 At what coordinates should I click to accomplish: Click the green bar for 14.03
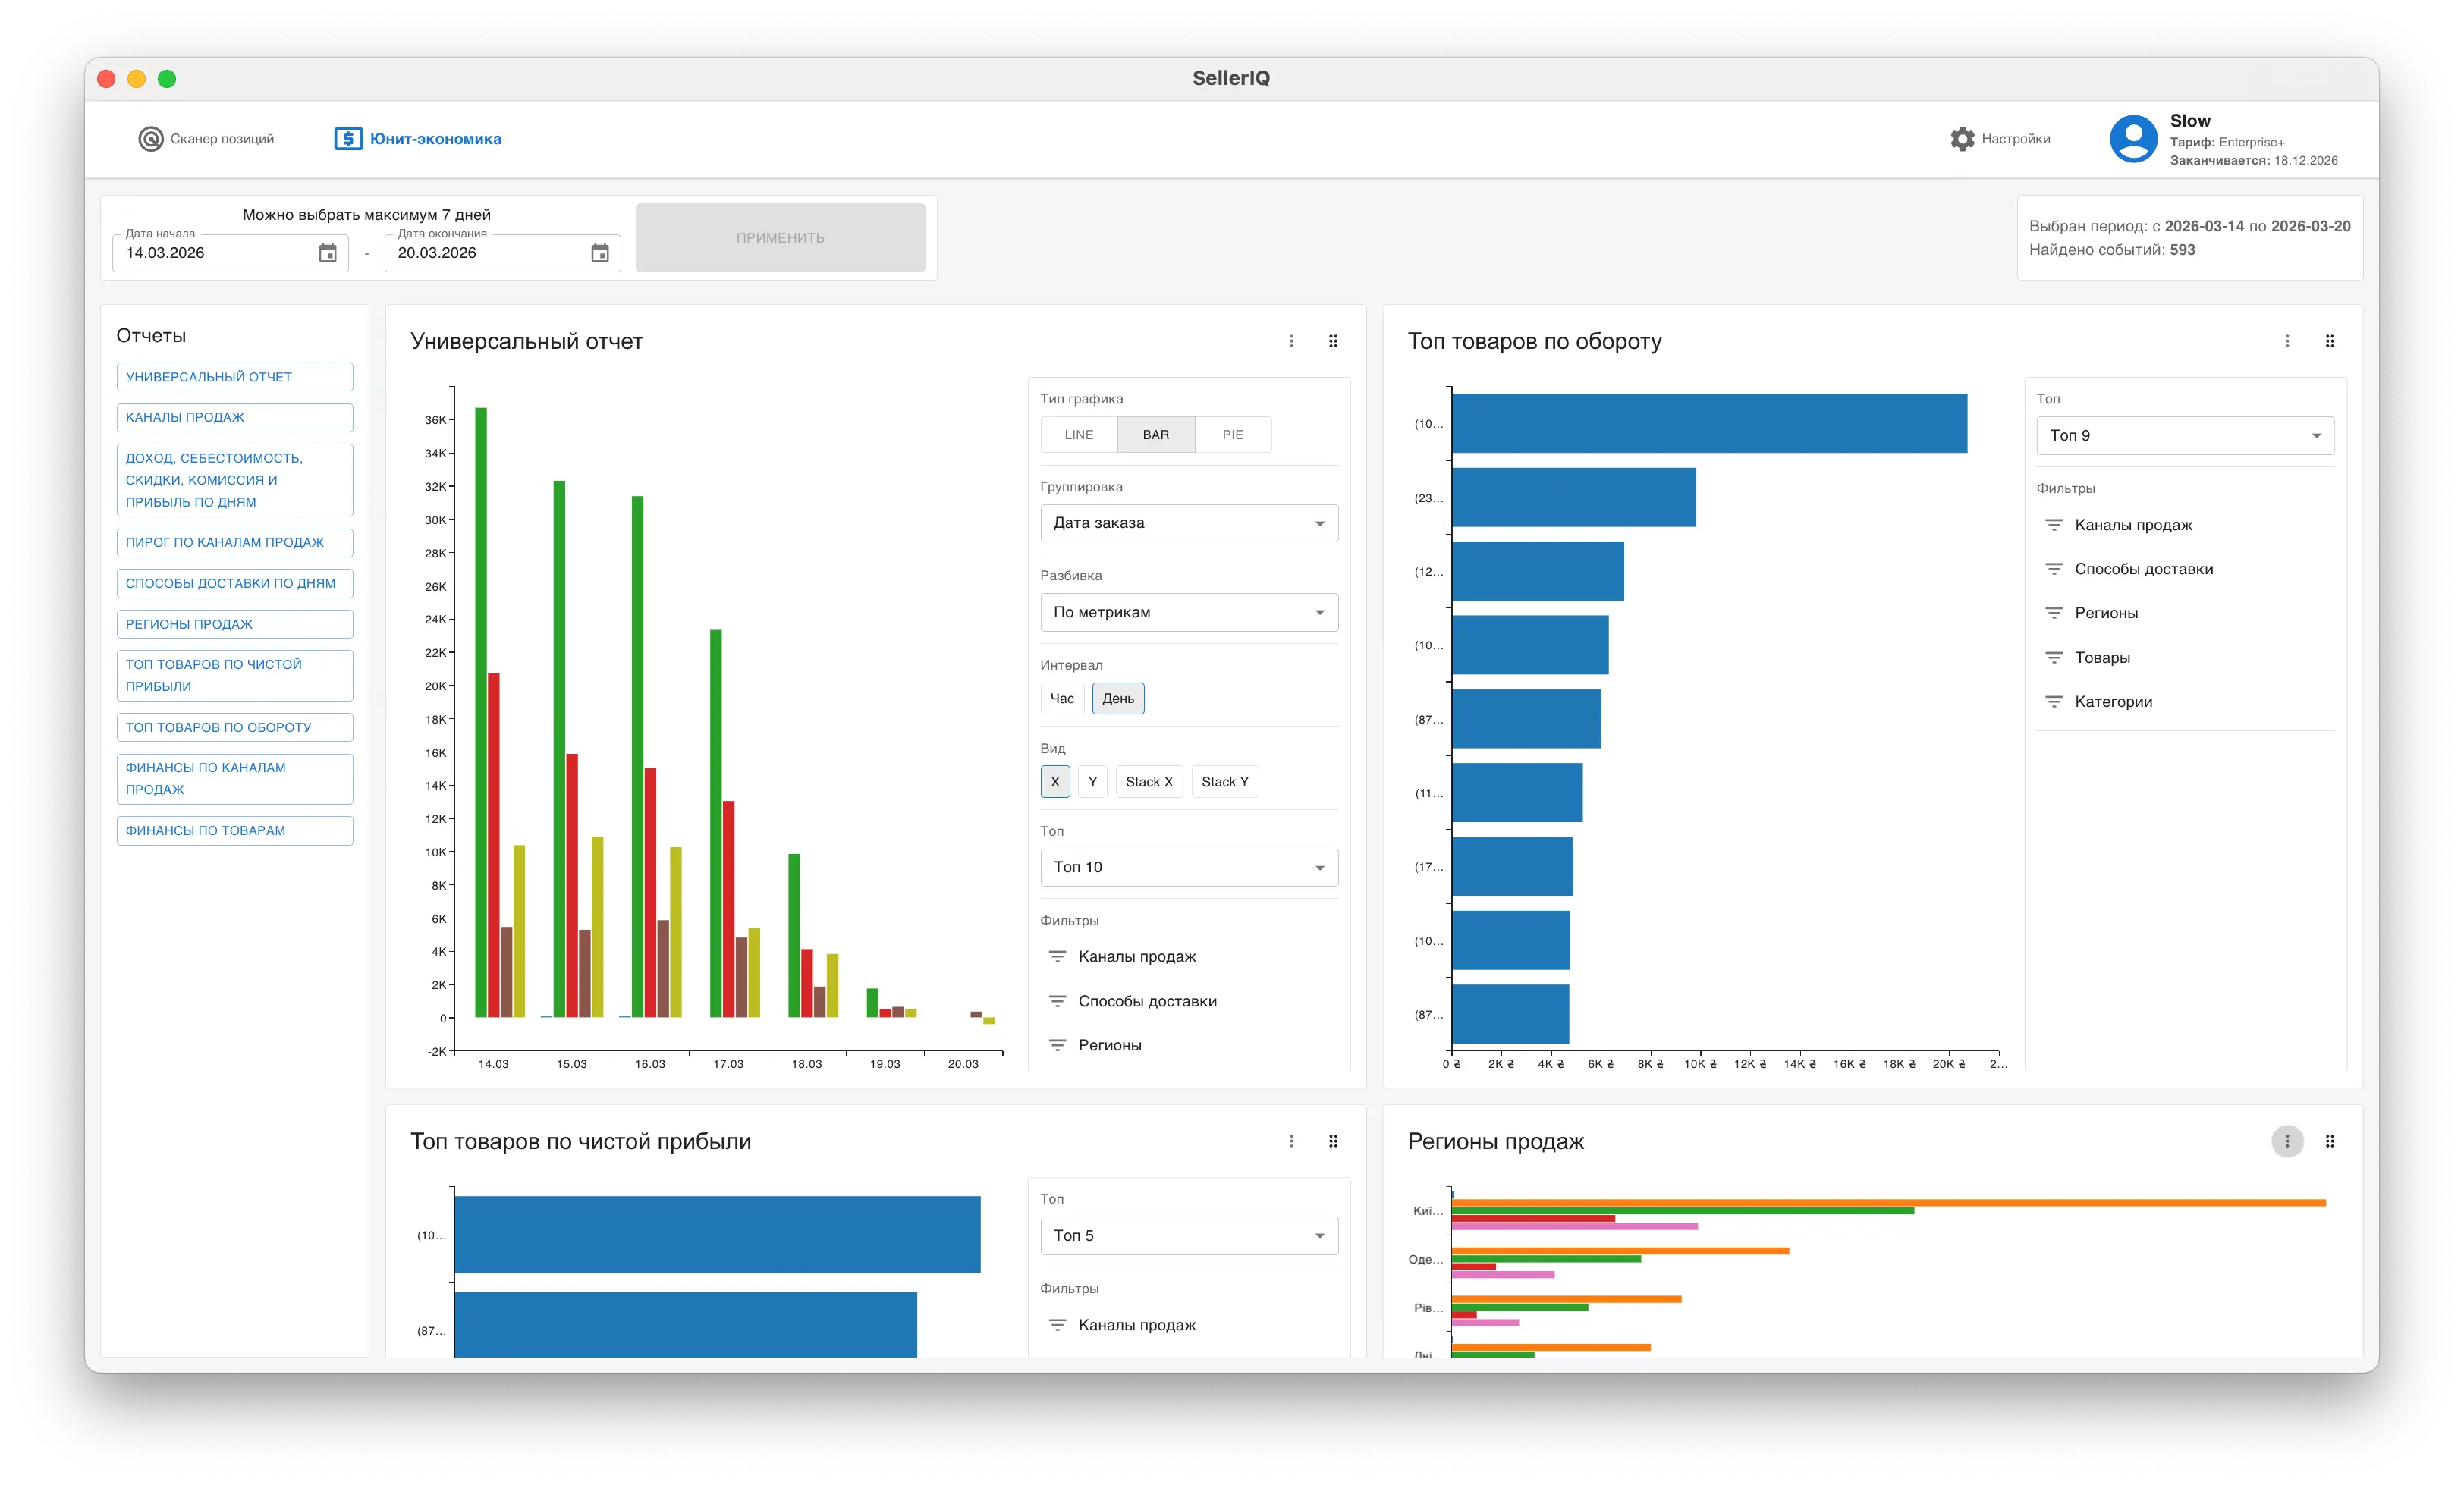point(480,712)
